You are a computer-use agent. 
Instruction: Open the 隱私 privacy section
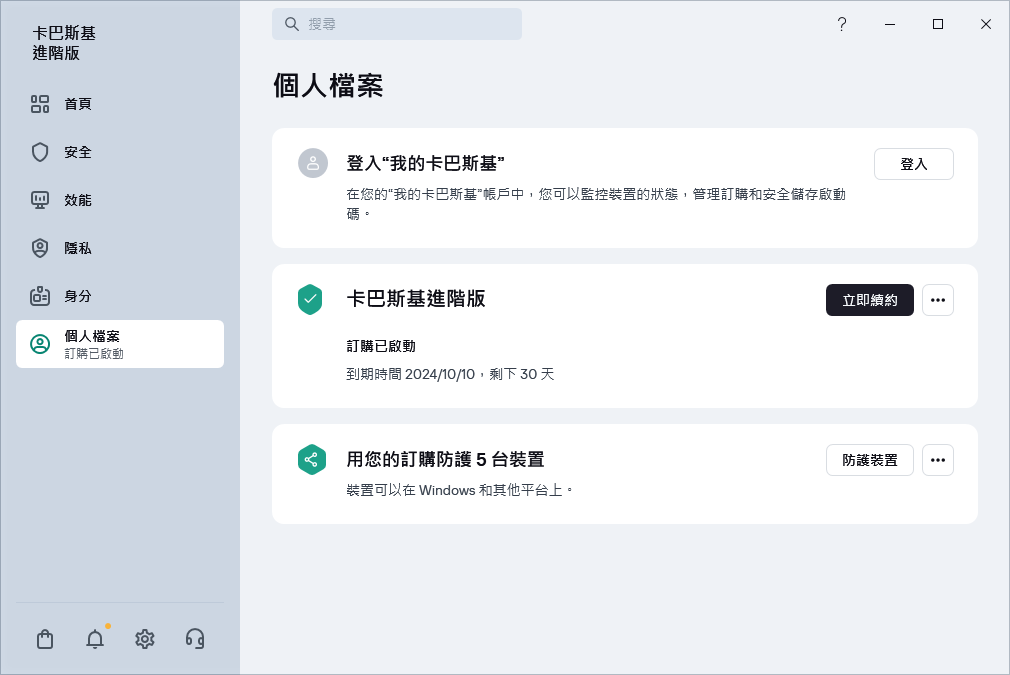point(77,248)
